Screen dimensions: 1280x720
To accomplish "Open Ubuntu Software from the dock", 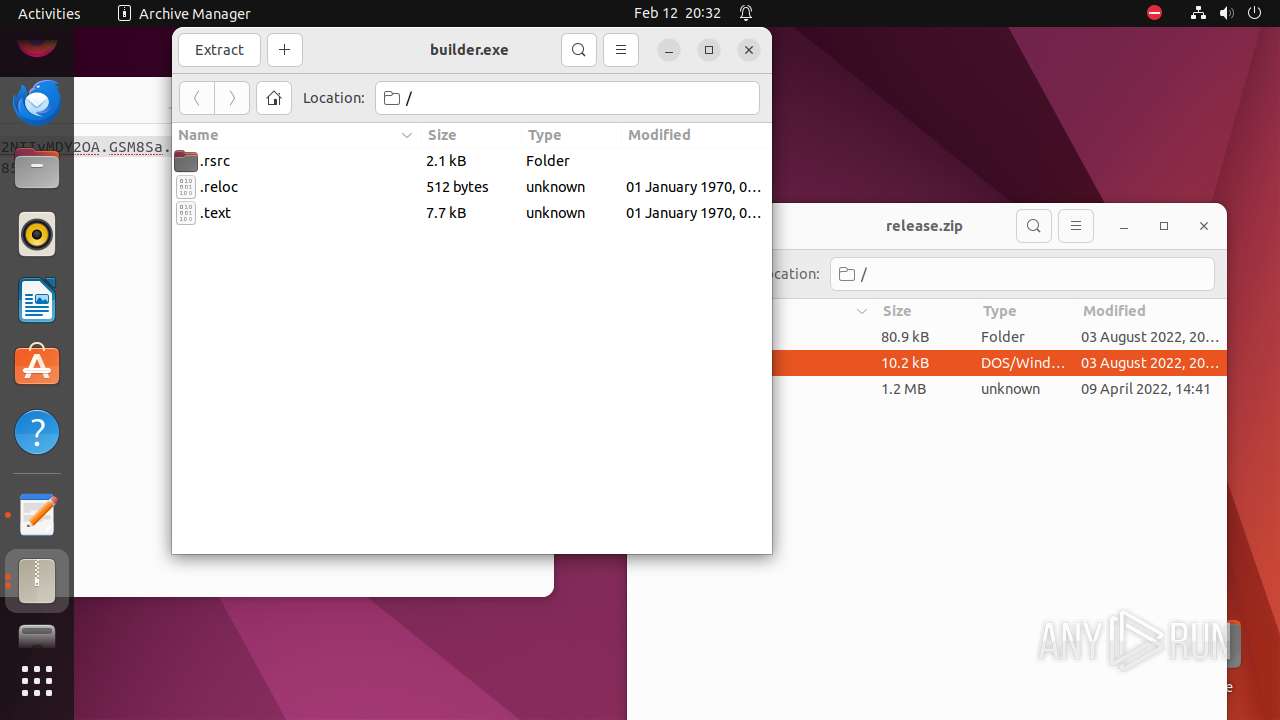I will 37,366.
